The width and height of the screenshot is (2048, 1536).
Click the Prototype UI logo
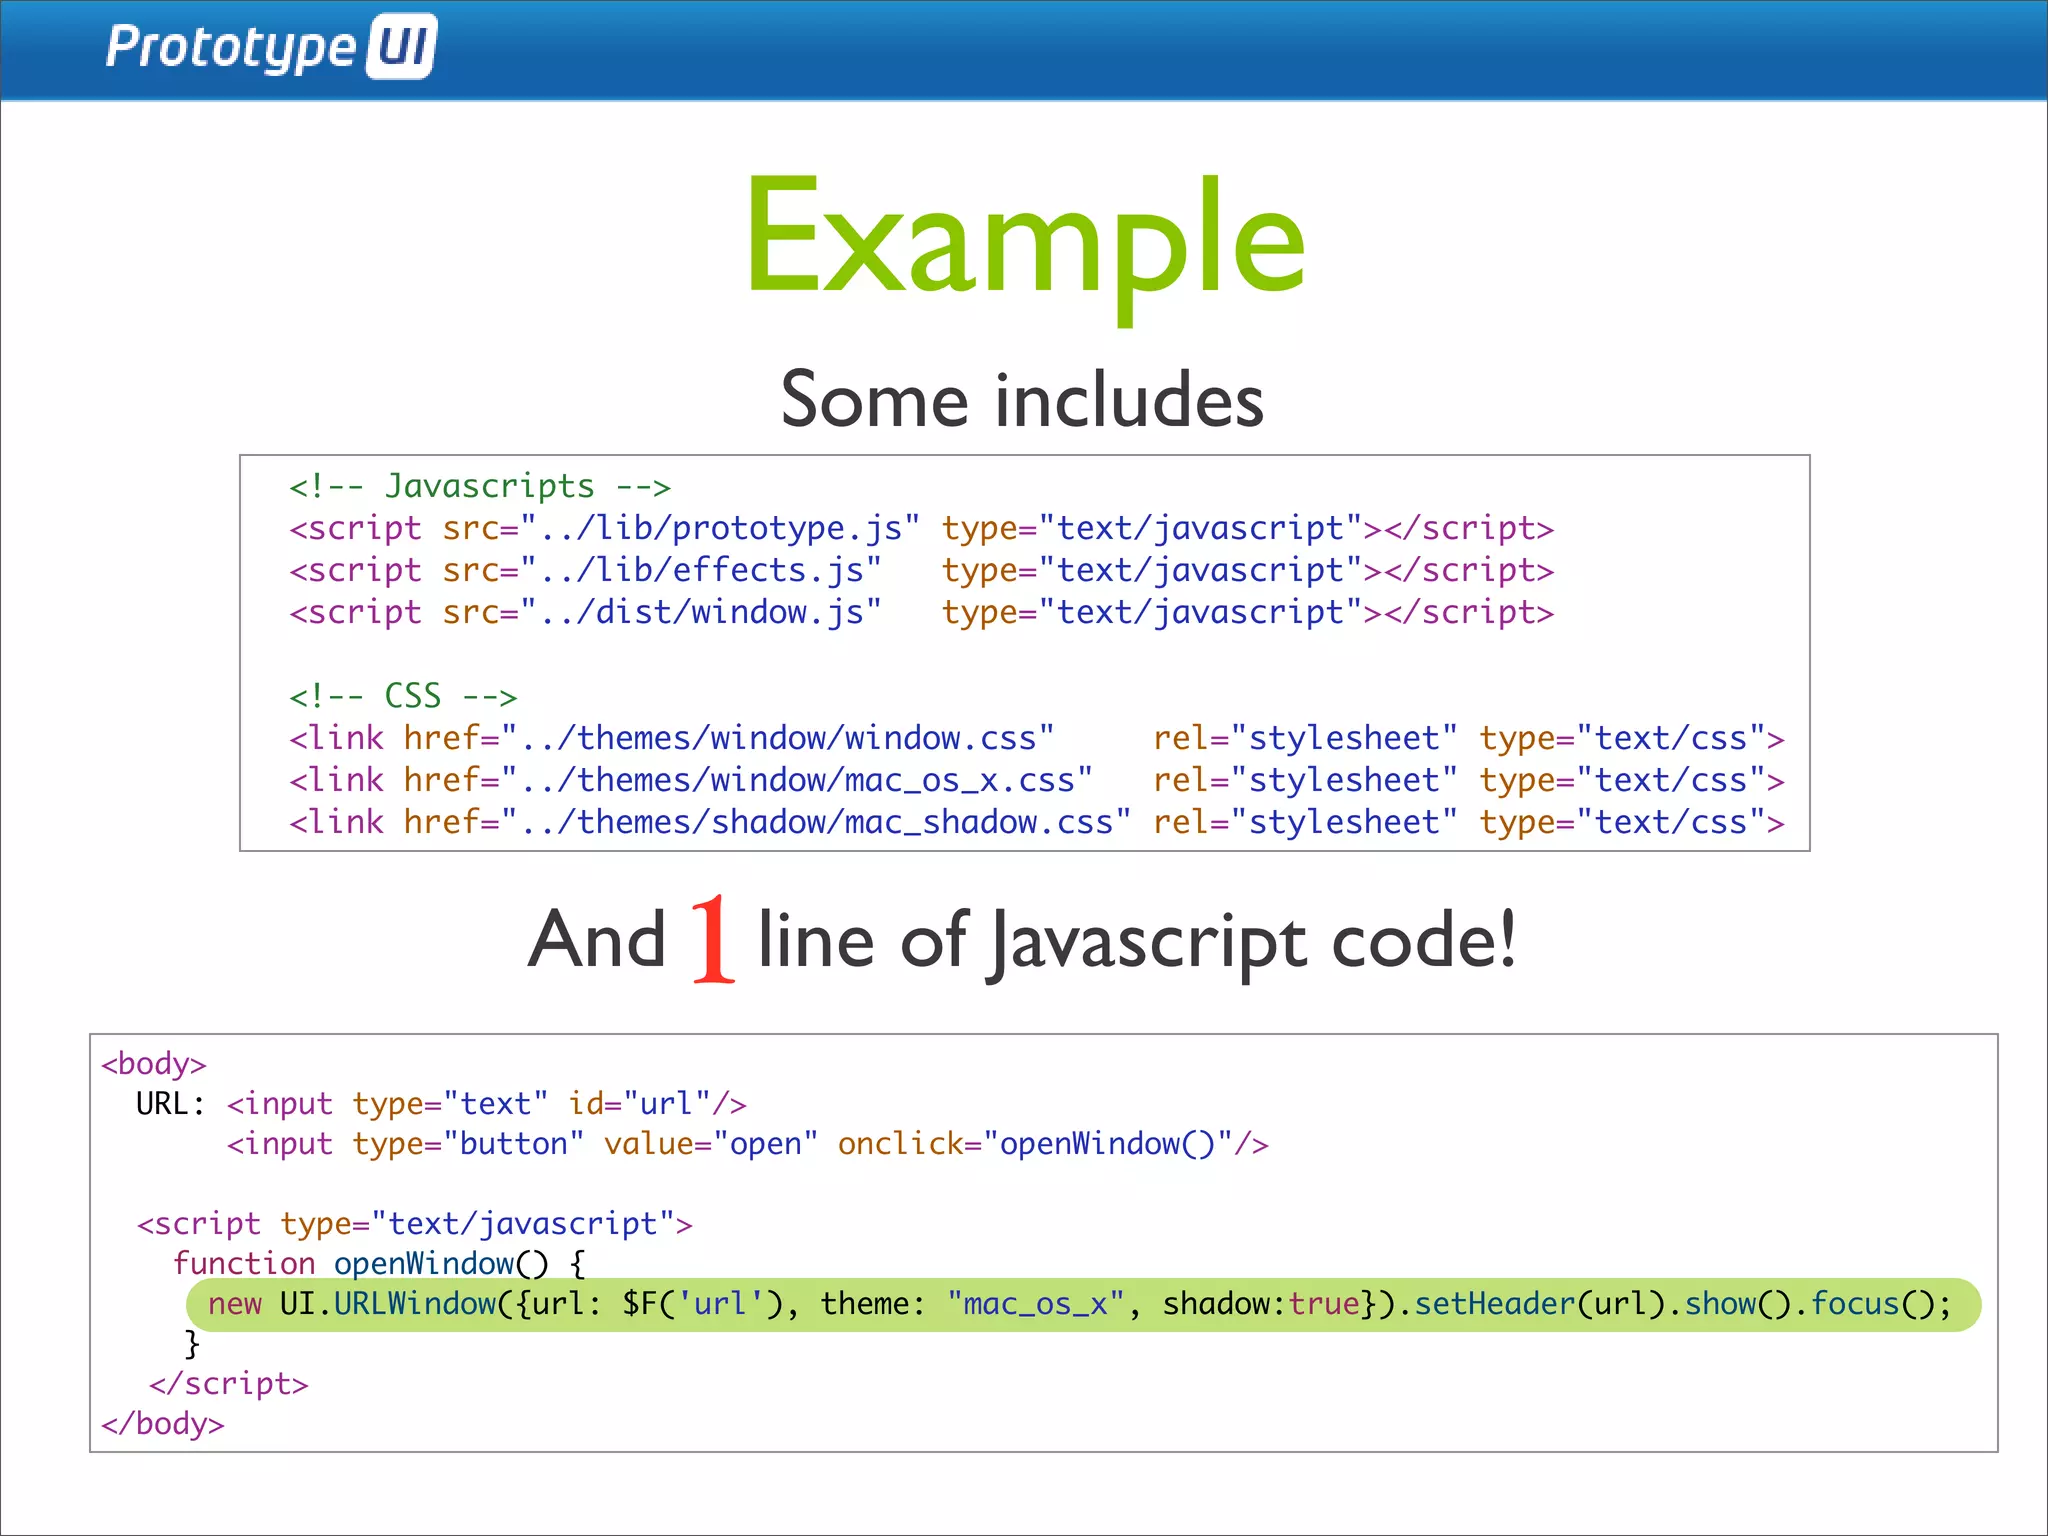pyautogui.click(x=270, y=47)
